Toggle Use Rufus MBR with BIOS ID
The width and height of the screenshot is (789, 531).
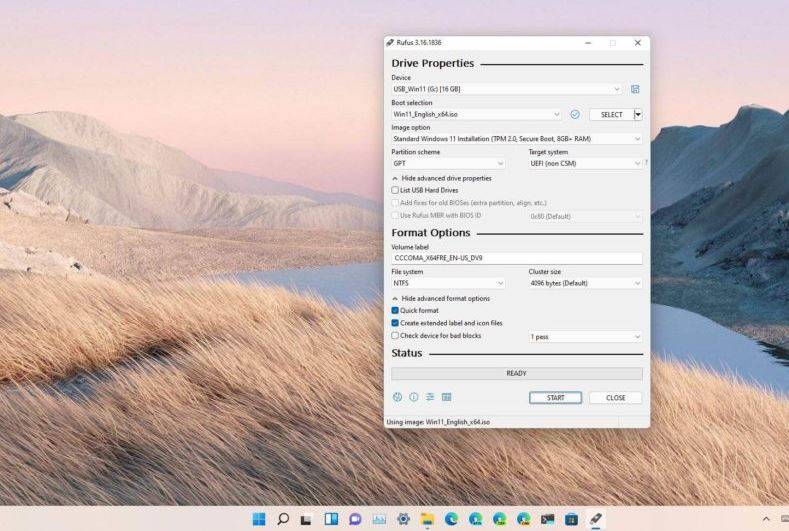coord(395,215)
